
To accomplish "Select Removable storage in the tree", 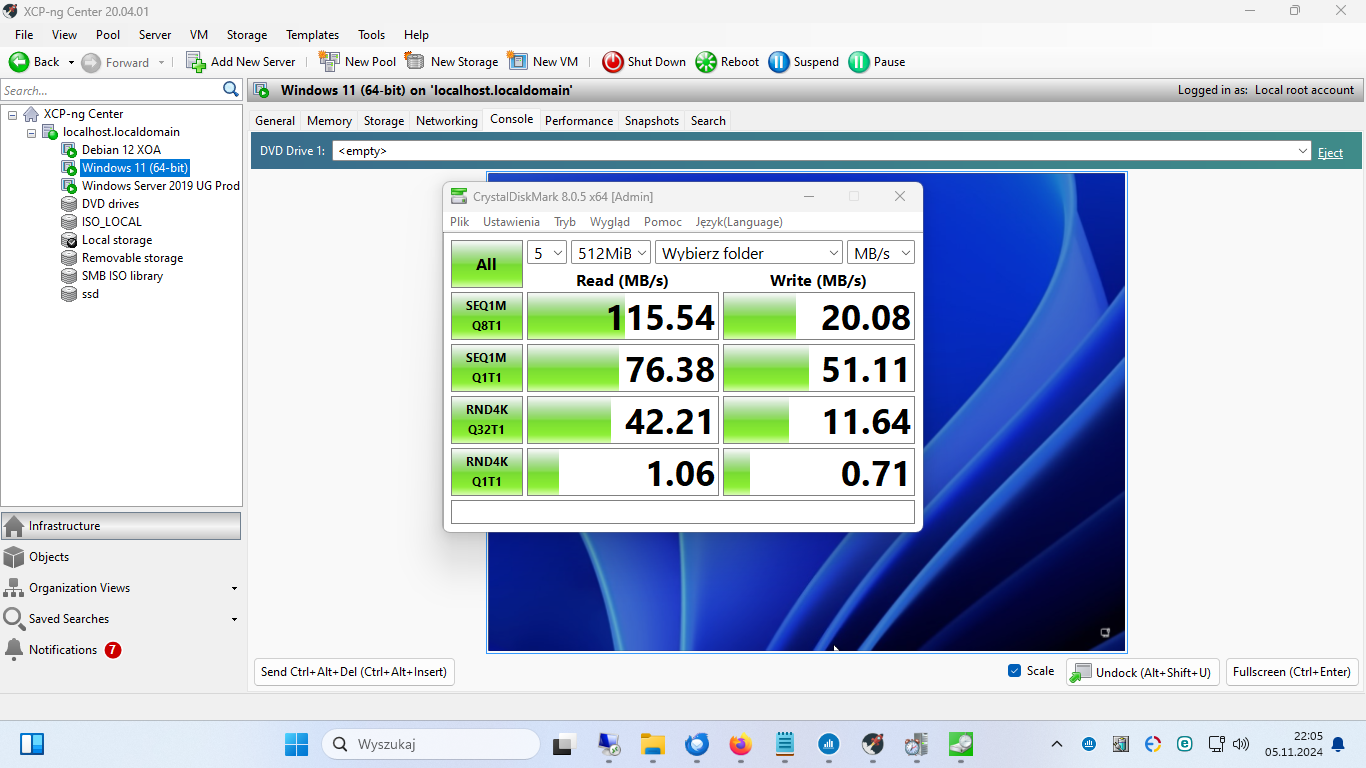I will [132, 258].
